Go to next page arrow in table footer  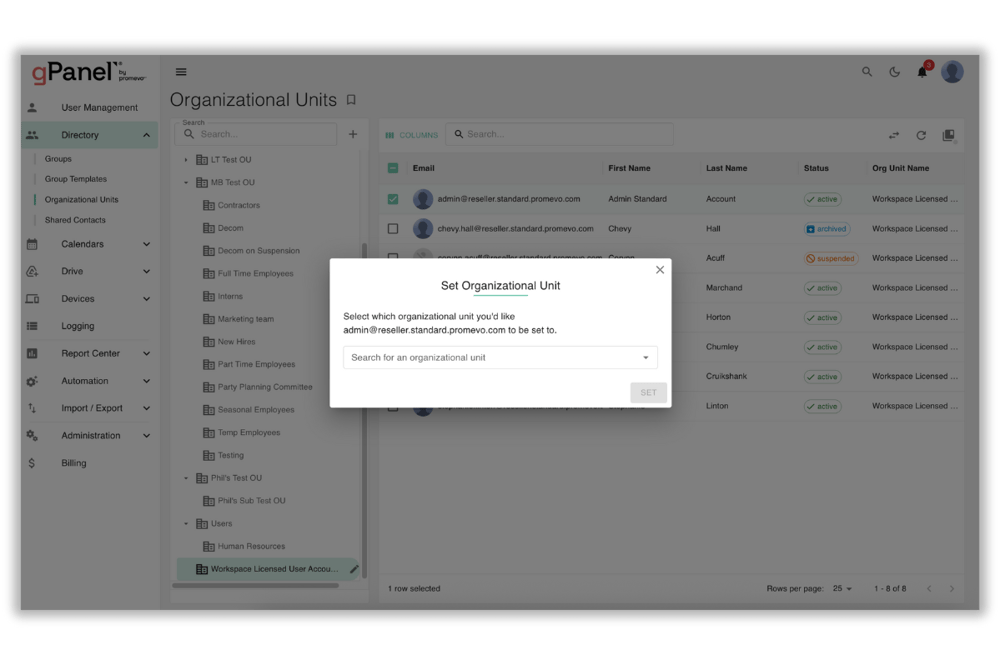[x=952, y=588]
